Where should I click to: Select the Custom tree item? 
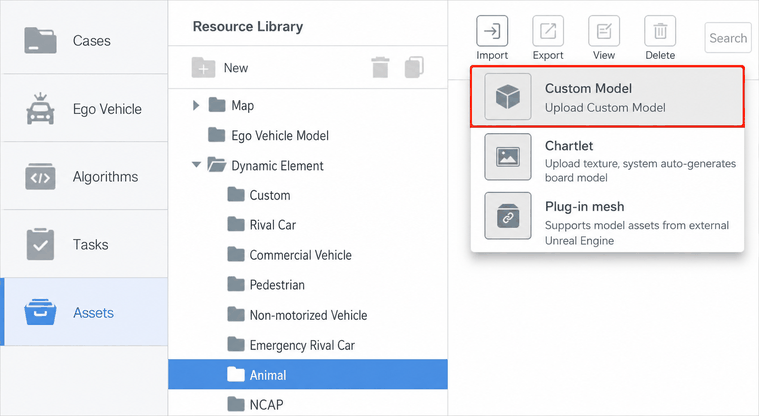307,195
